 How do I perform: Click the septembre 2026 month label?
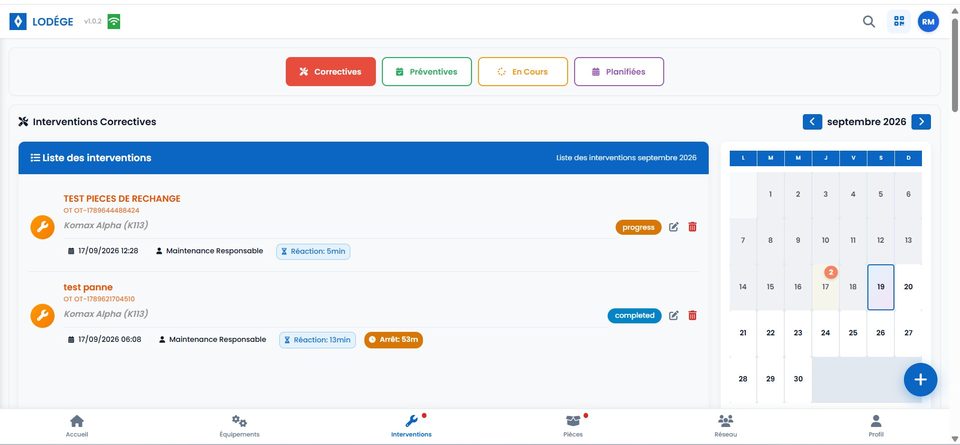pos(866,122)
